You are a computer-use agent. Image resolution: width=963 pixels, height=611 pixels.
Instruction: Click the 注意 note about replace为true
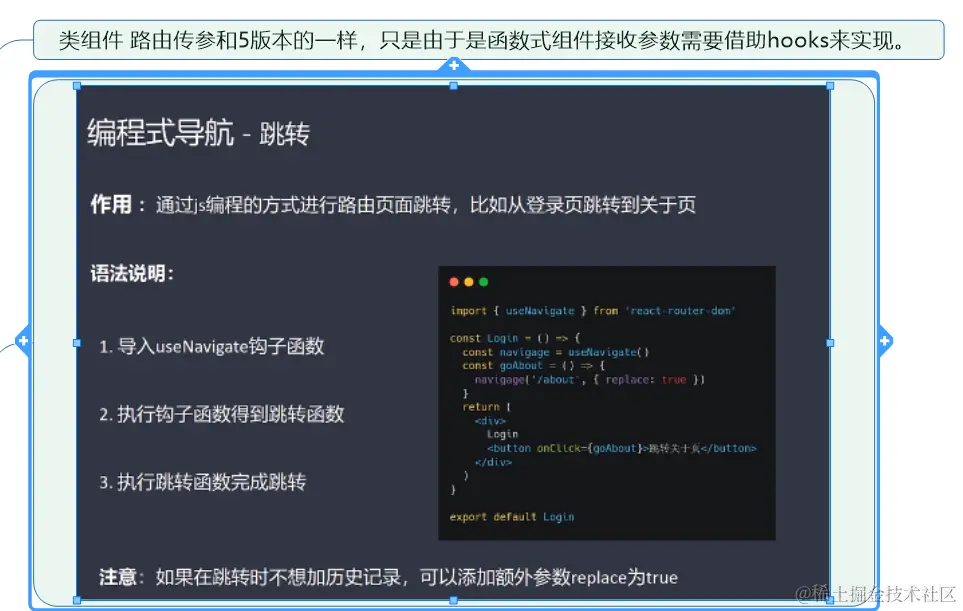[x=388, y=577]
